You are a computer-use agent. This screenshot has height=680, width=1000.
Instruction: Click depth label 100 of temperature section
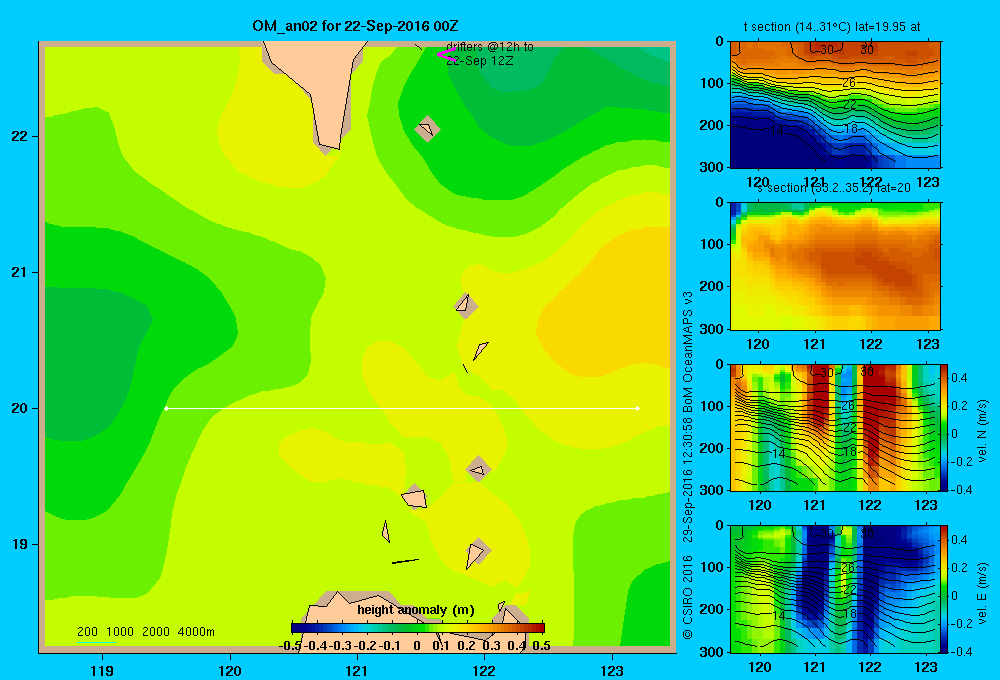(711, 83)
